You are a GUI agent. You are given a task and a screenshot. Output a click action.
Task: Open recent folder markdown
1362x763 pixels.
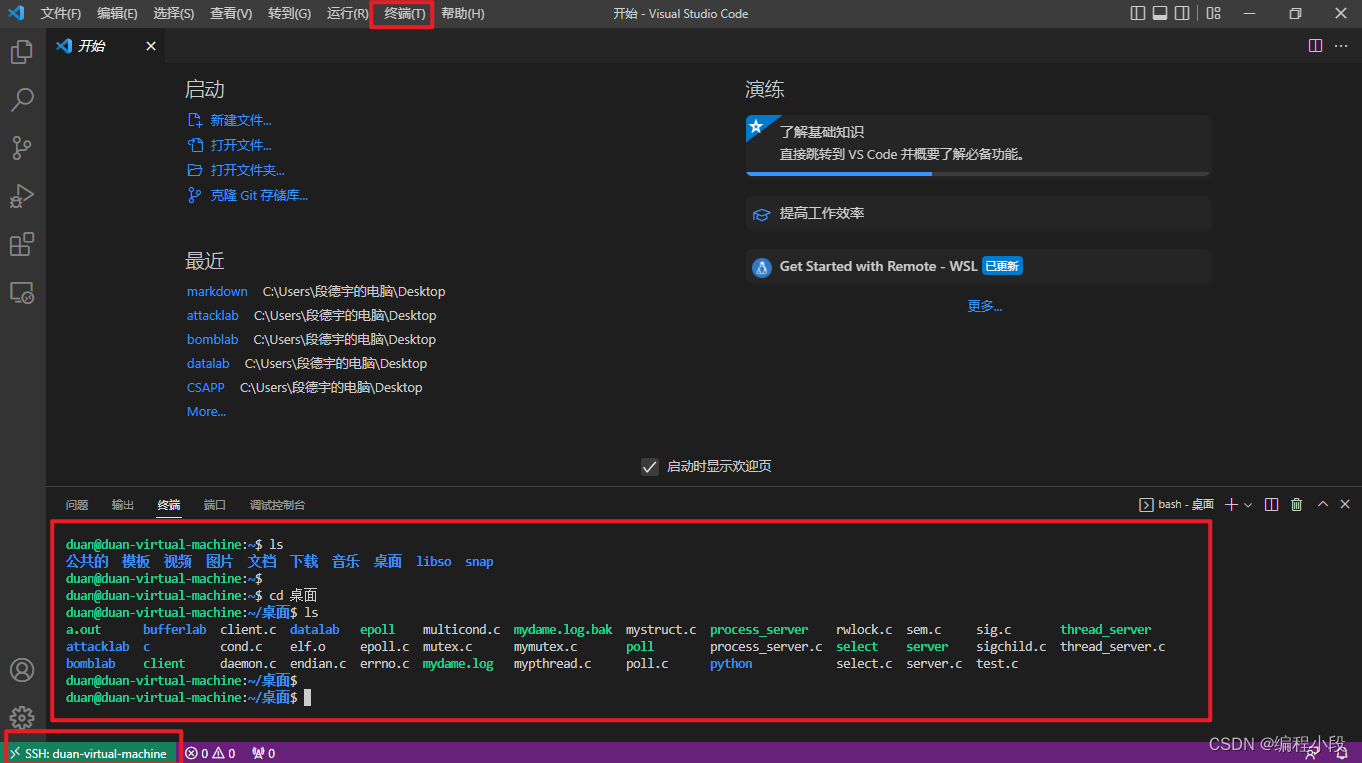(x=217, y=291)
